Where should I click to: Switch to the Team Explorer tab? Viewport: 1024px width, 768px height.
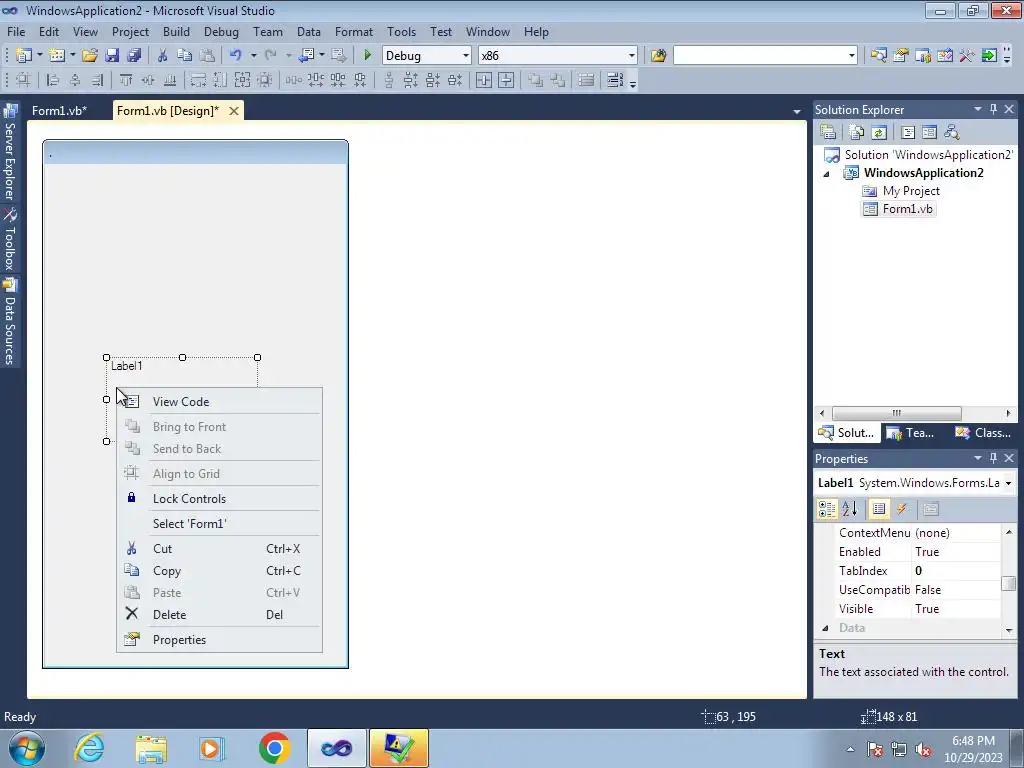tap(910, 432)
